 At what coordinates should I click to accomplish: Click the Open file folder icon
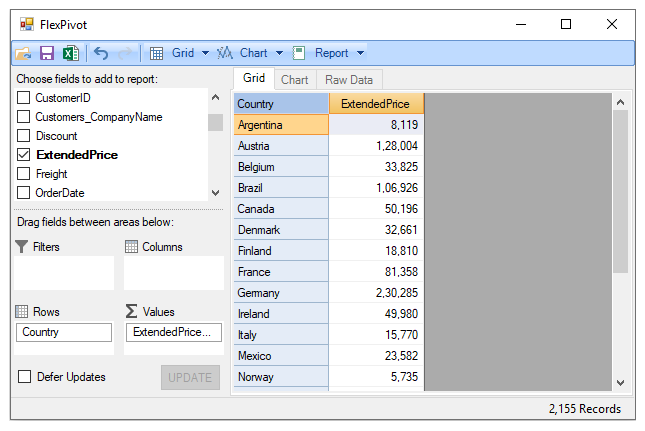pos(23,53)
